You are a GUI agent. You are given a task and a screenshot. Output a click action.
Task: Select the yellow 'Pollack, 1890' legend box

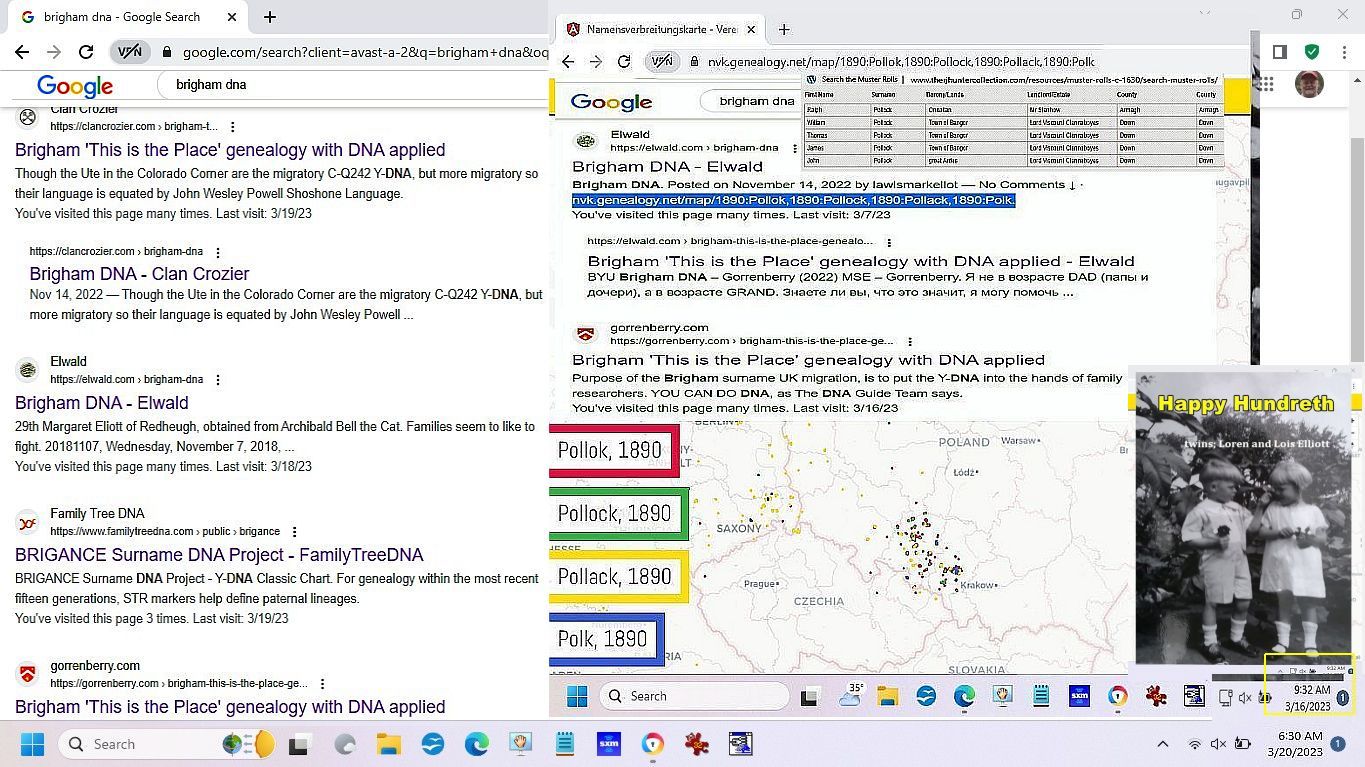point(619,577)
